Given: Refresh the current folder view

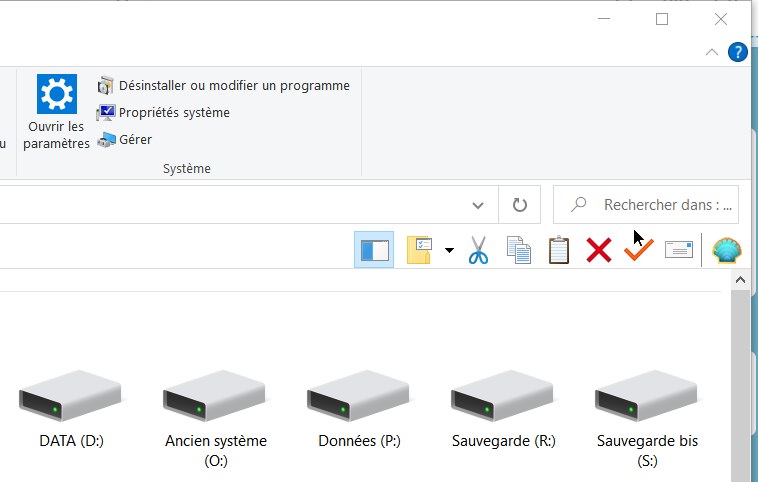Looking at the screenshot, I should 519,205.
